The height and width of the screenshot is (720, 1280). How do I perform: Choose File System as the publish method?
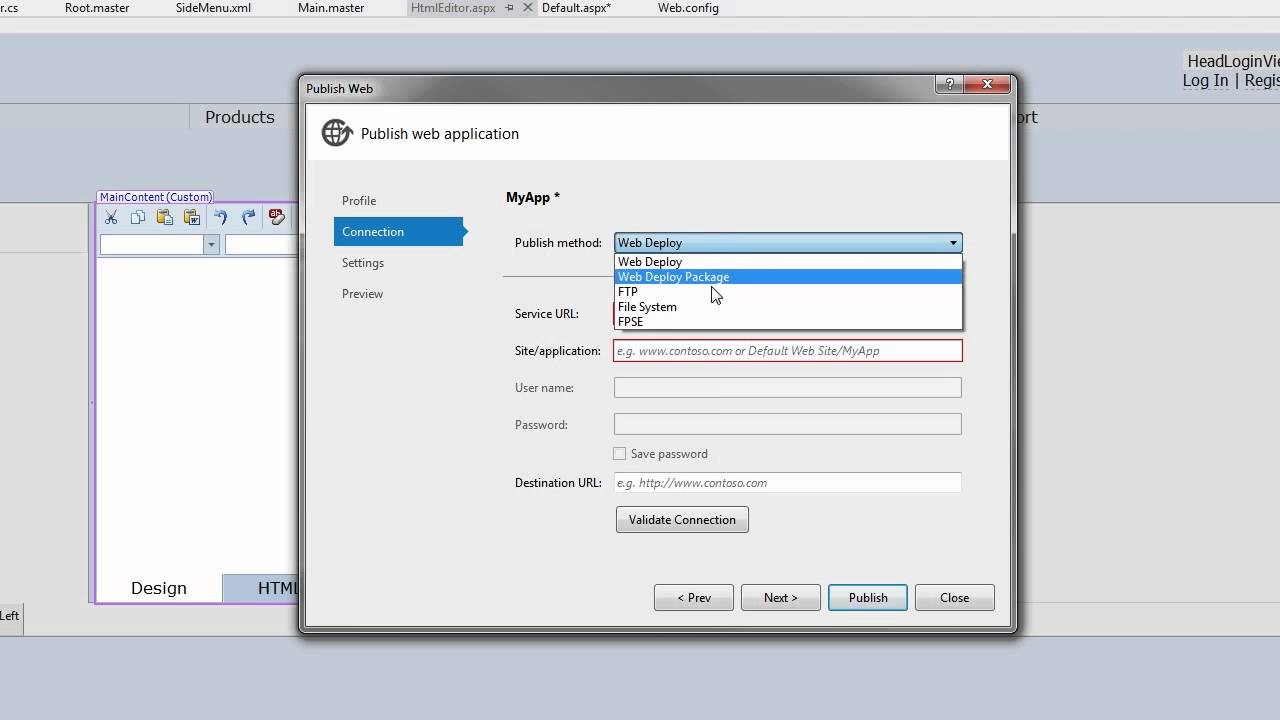pyautogui.click(x=788, y=307)
